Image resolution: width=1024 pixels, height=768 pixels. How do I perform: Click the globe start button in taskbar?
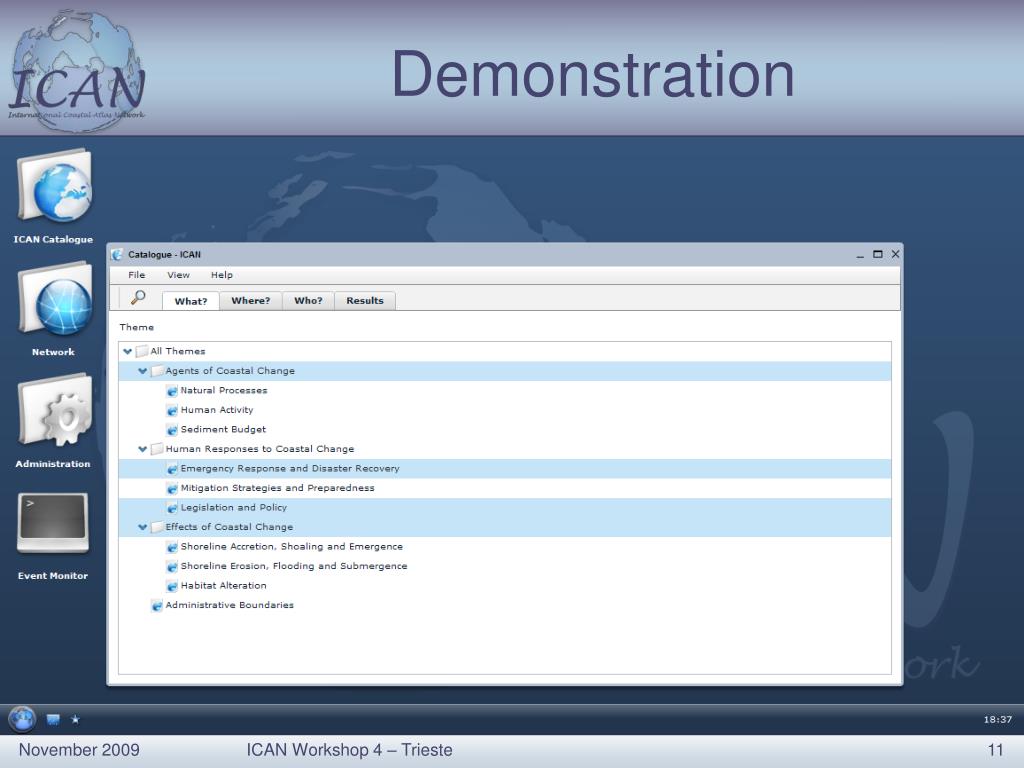tap(22, 718)
